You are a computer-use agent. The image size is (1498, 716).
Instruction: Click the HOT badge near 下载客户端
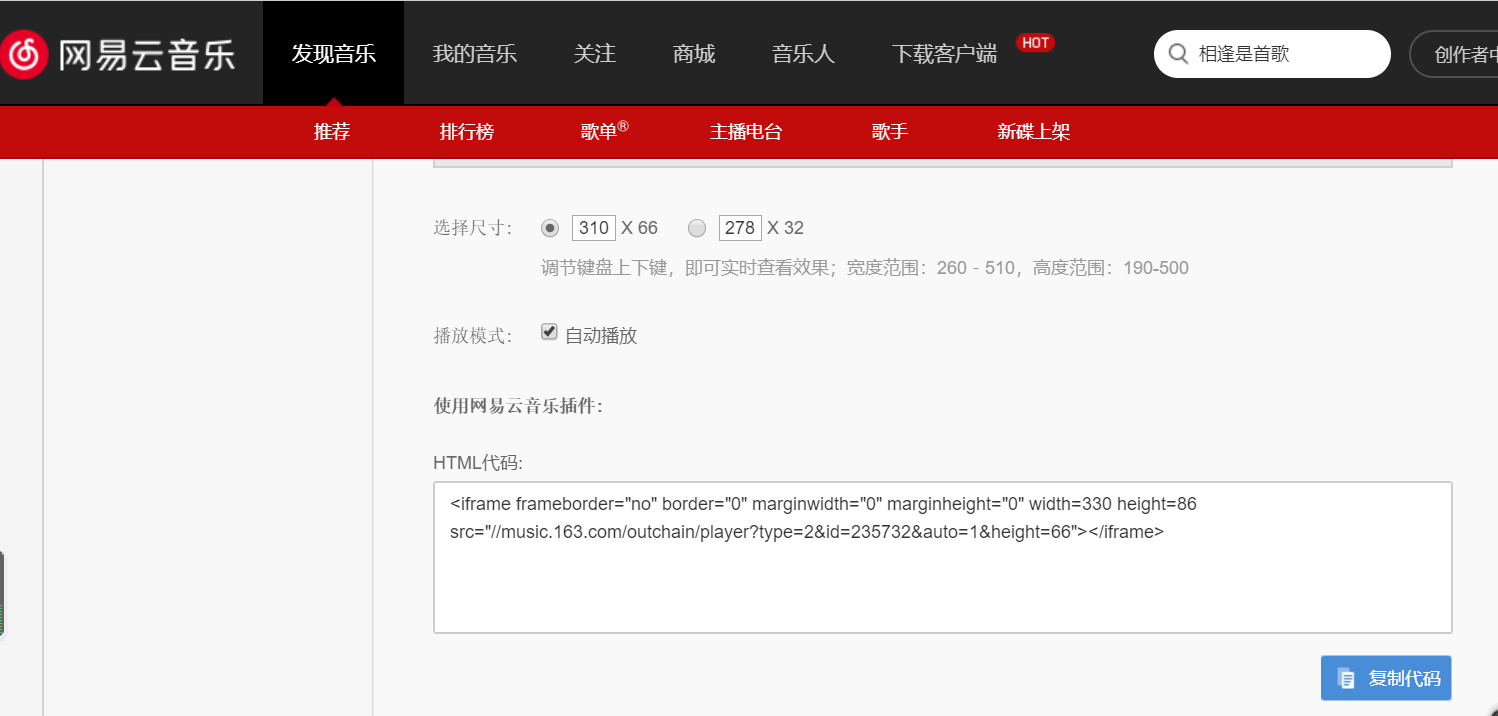[x=1035, y=43]
